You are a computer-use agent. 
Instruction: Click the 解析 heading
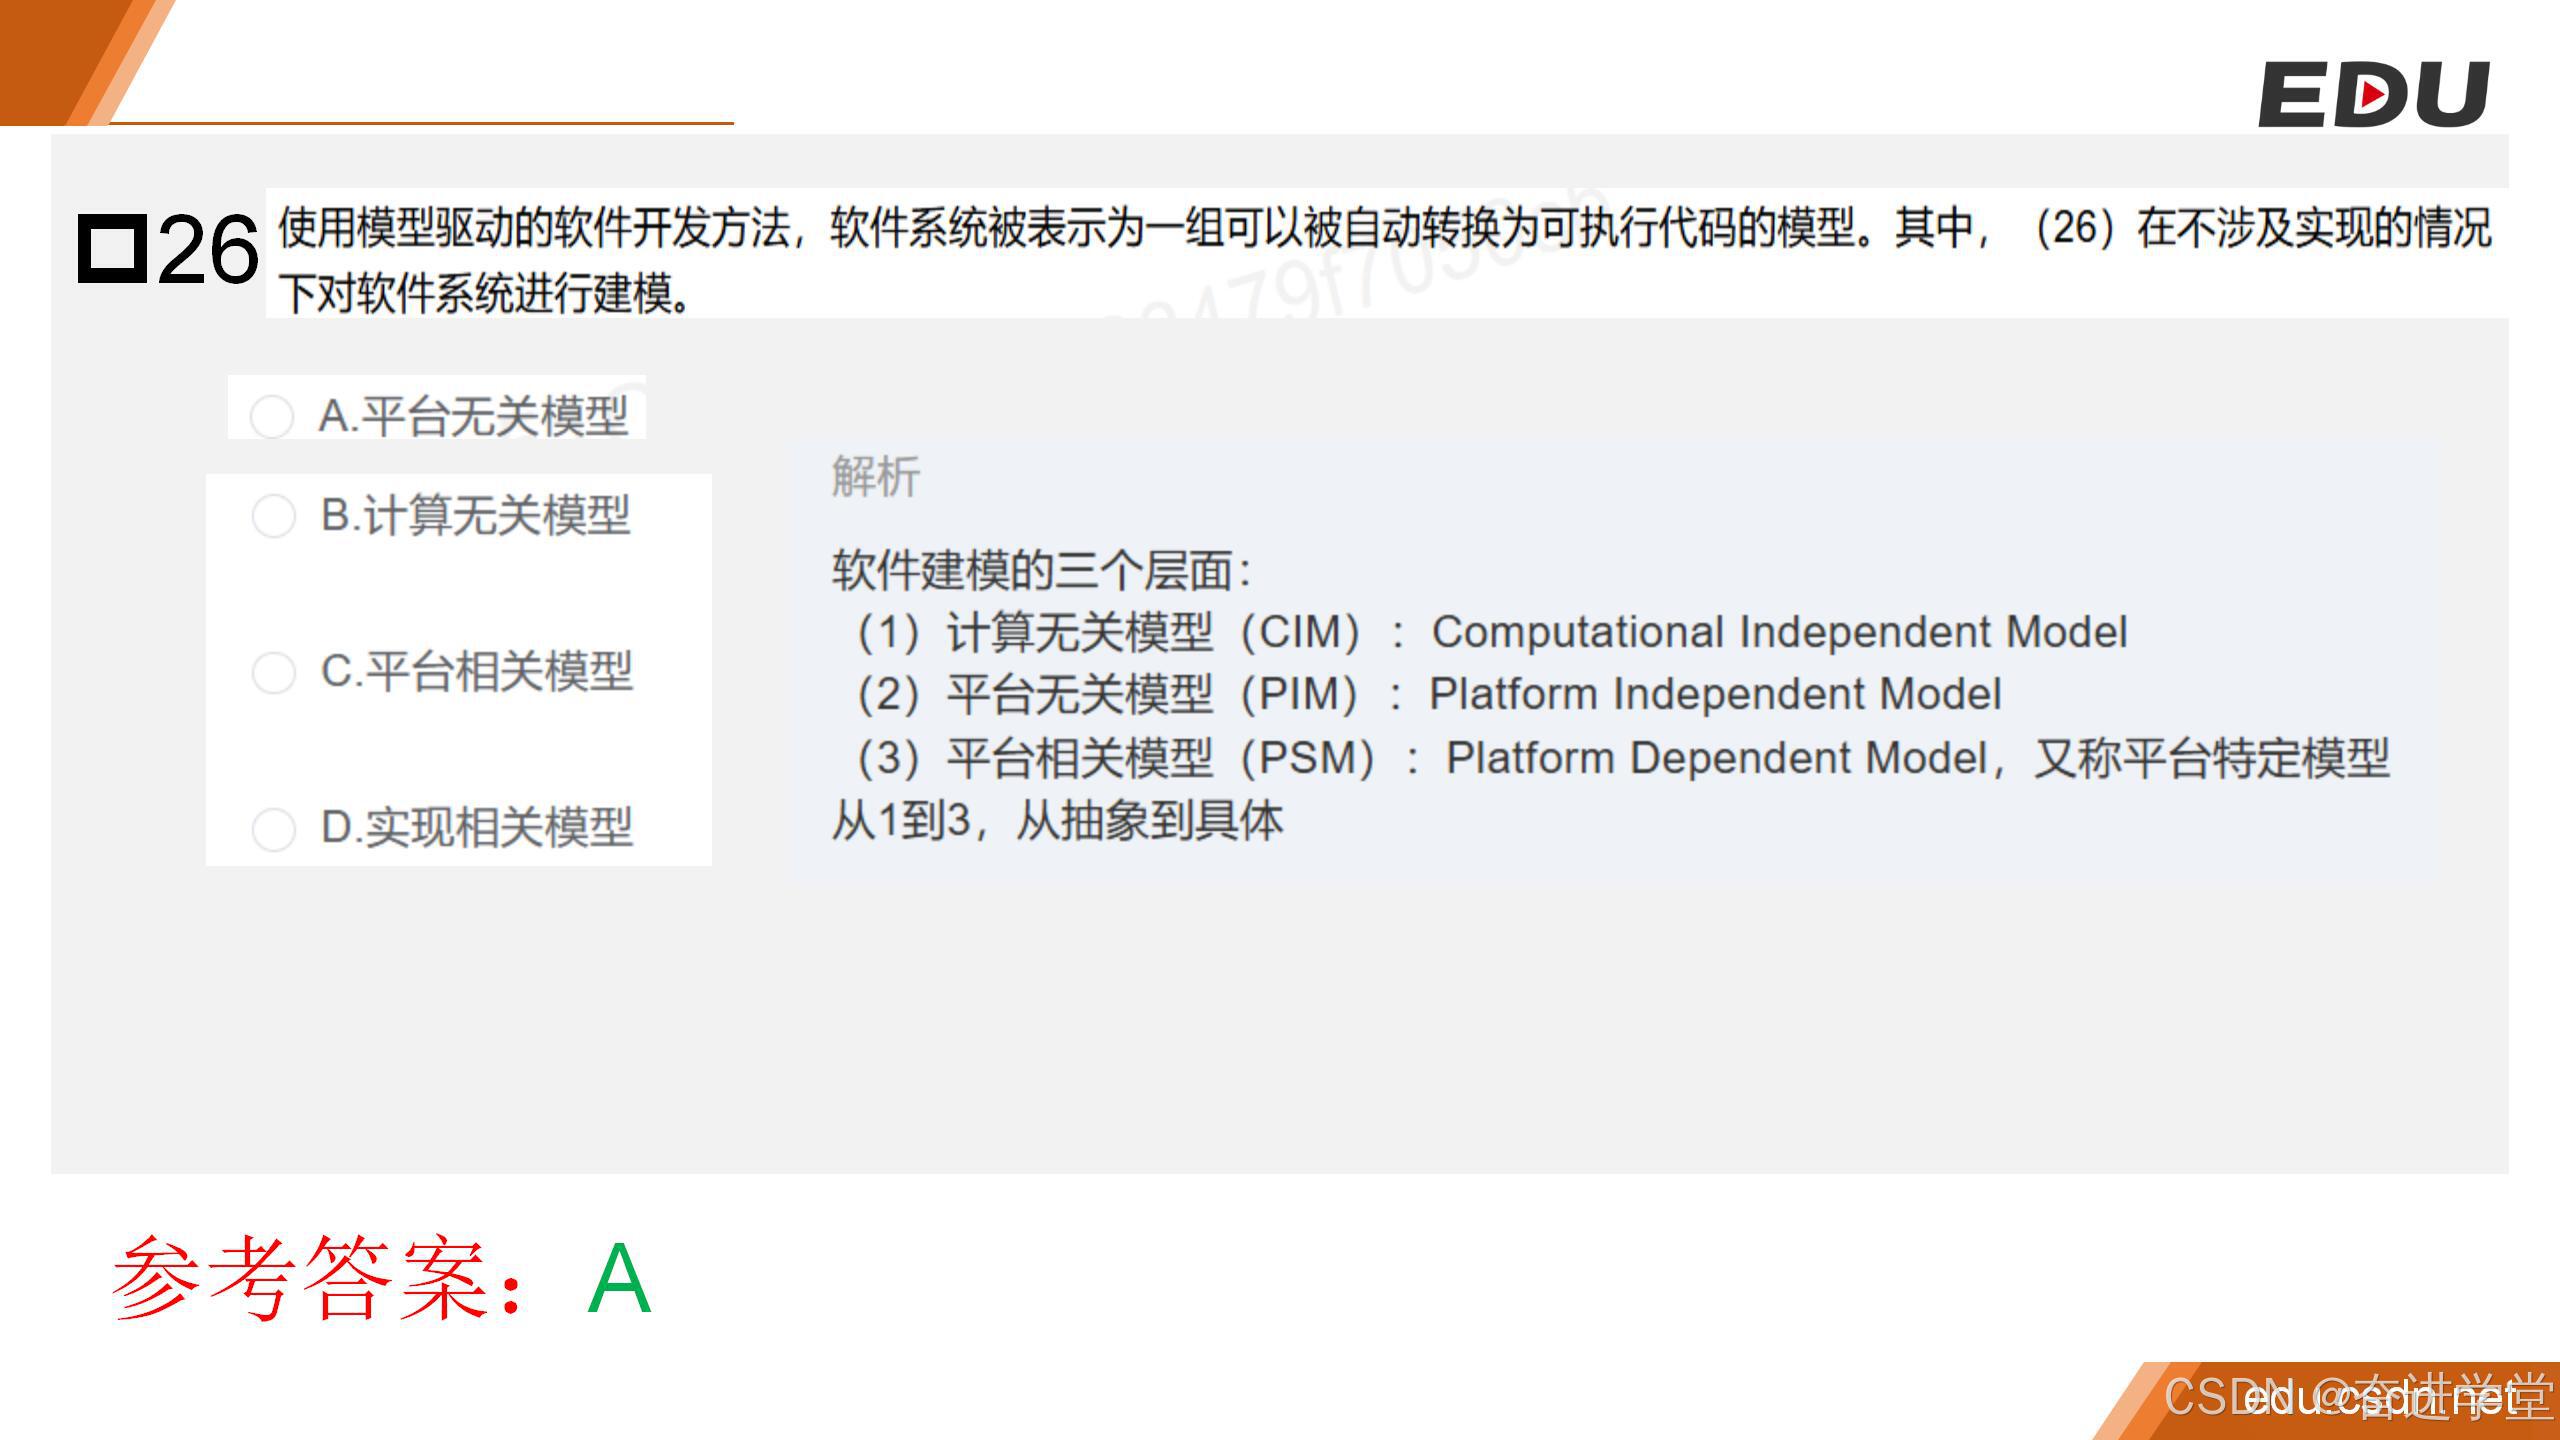coord(875,476)
